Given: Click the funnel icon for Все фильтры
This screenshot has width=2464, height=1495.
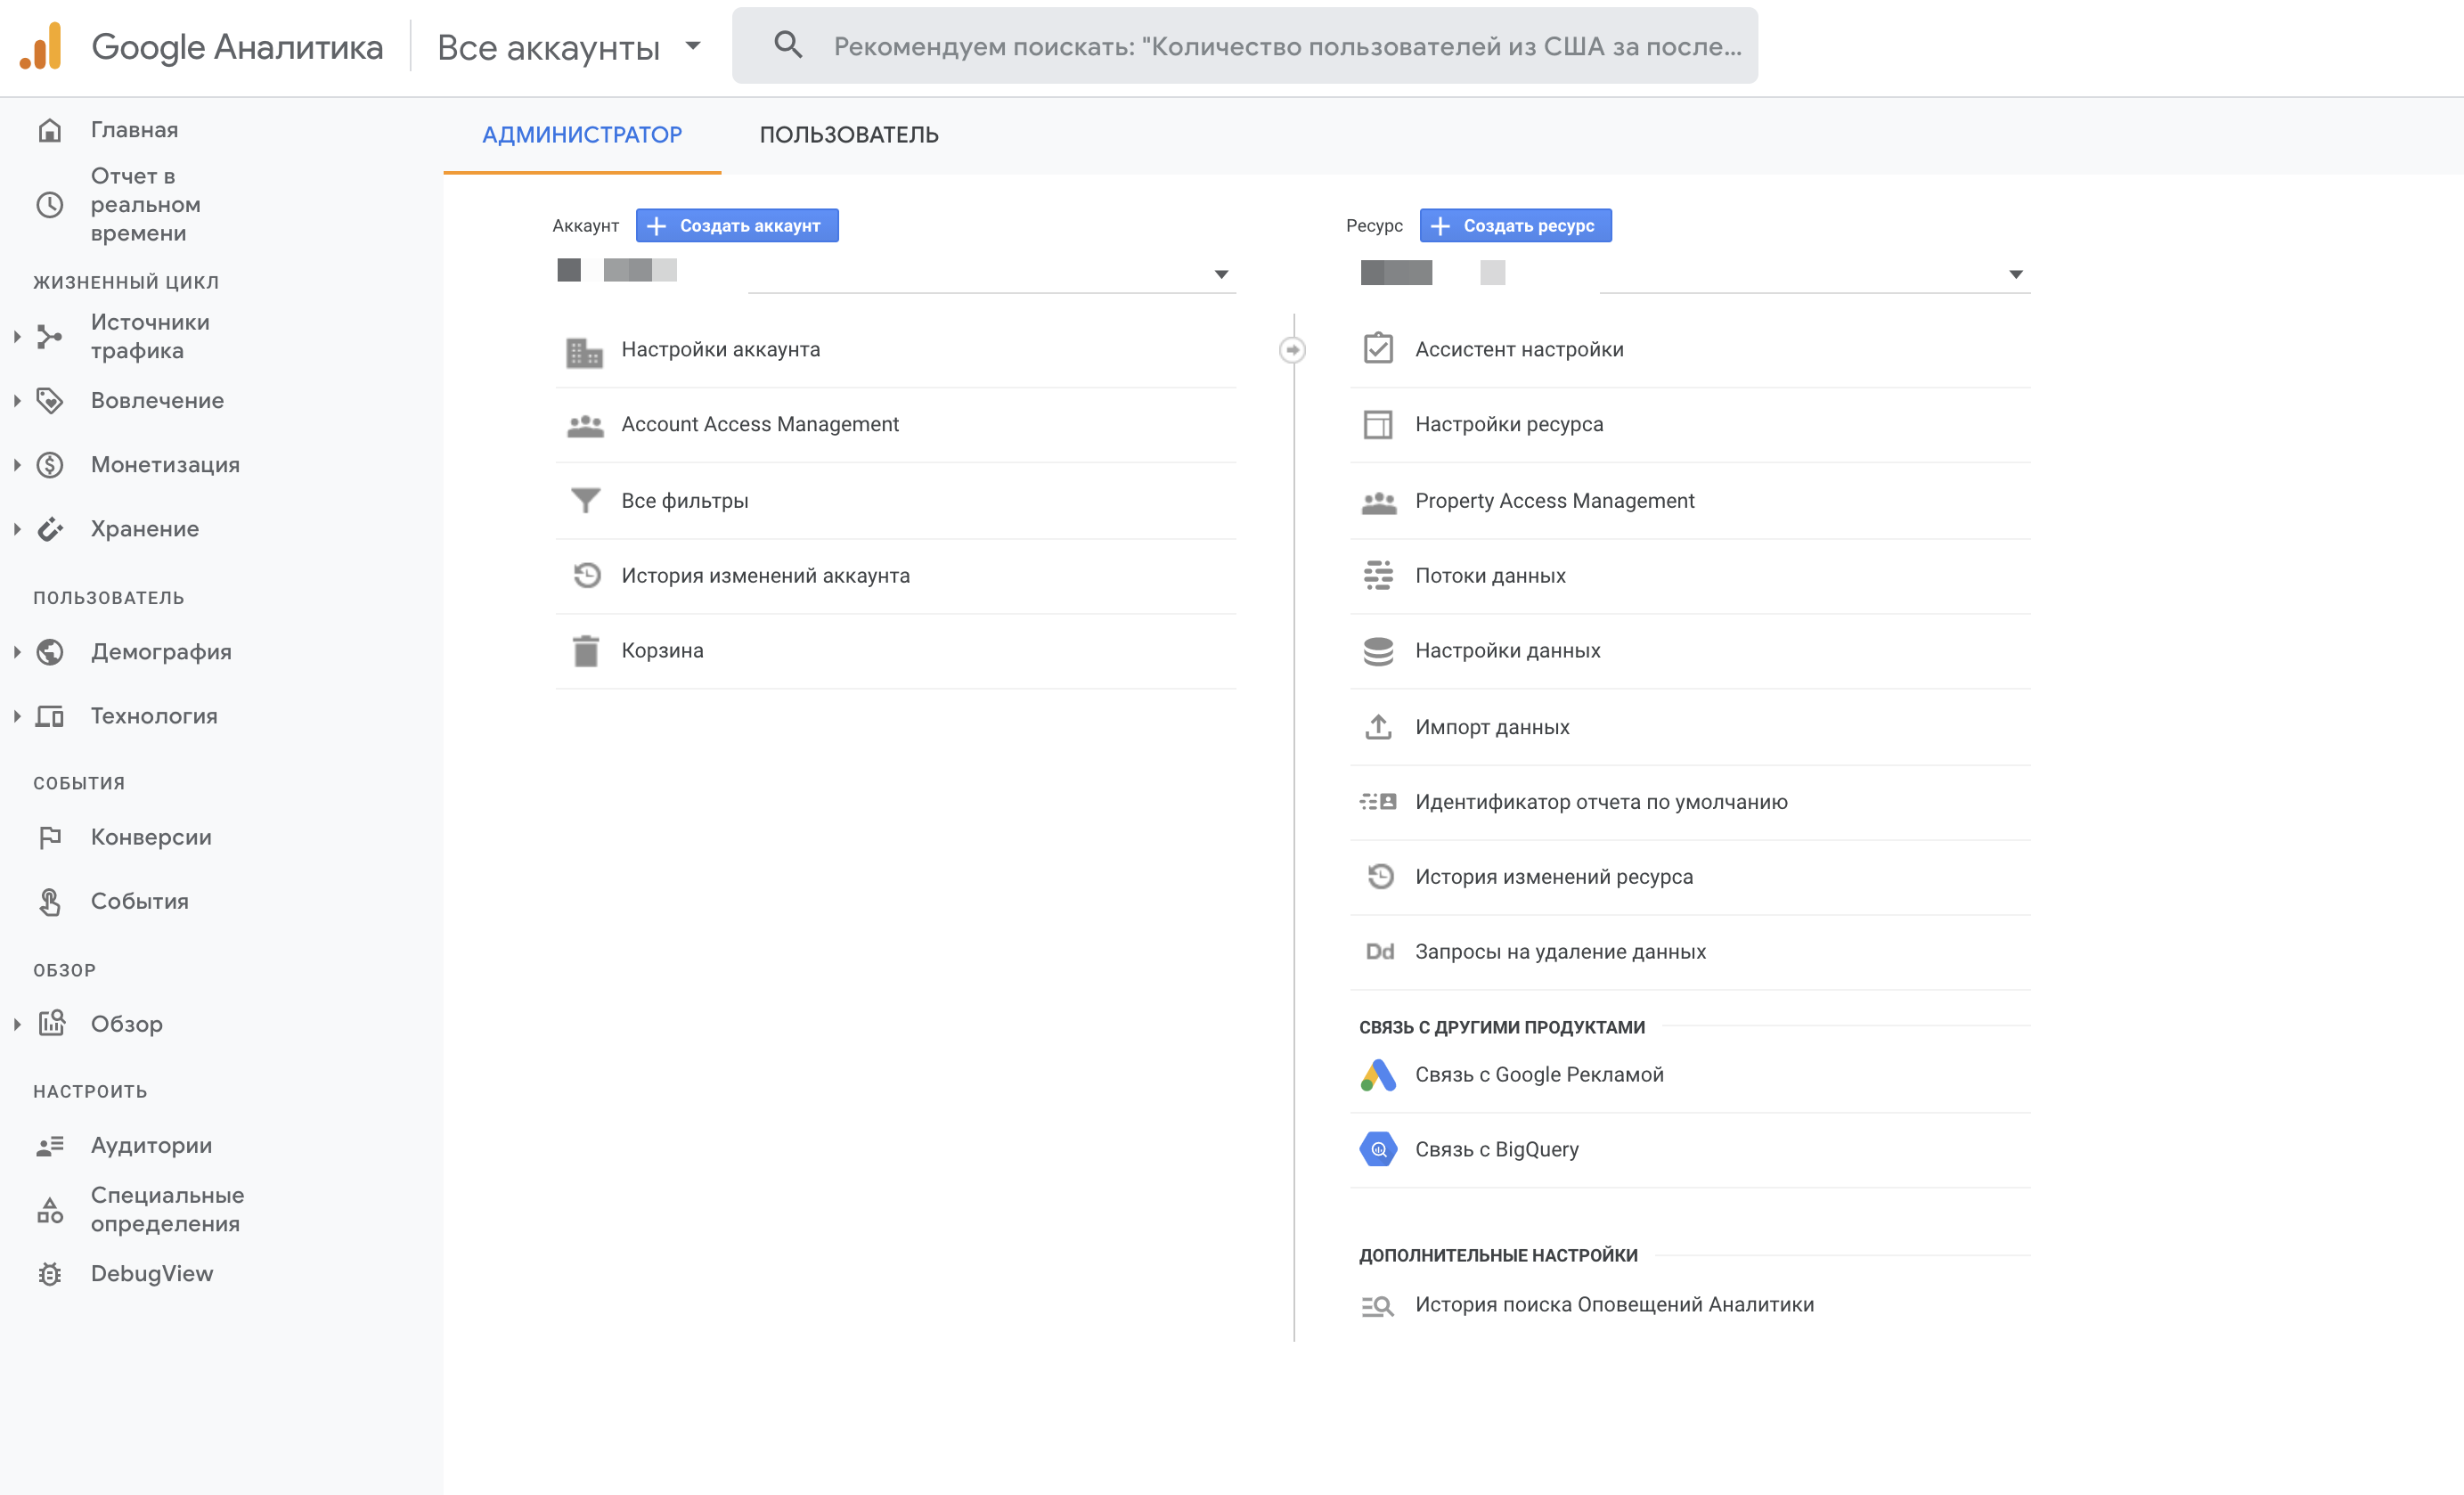Looking at the screenshot, I should click(x=585, y=500).
